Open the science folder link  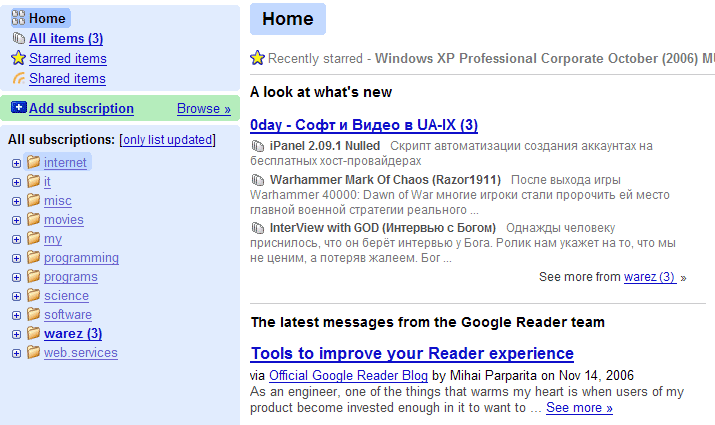[67, 295]
